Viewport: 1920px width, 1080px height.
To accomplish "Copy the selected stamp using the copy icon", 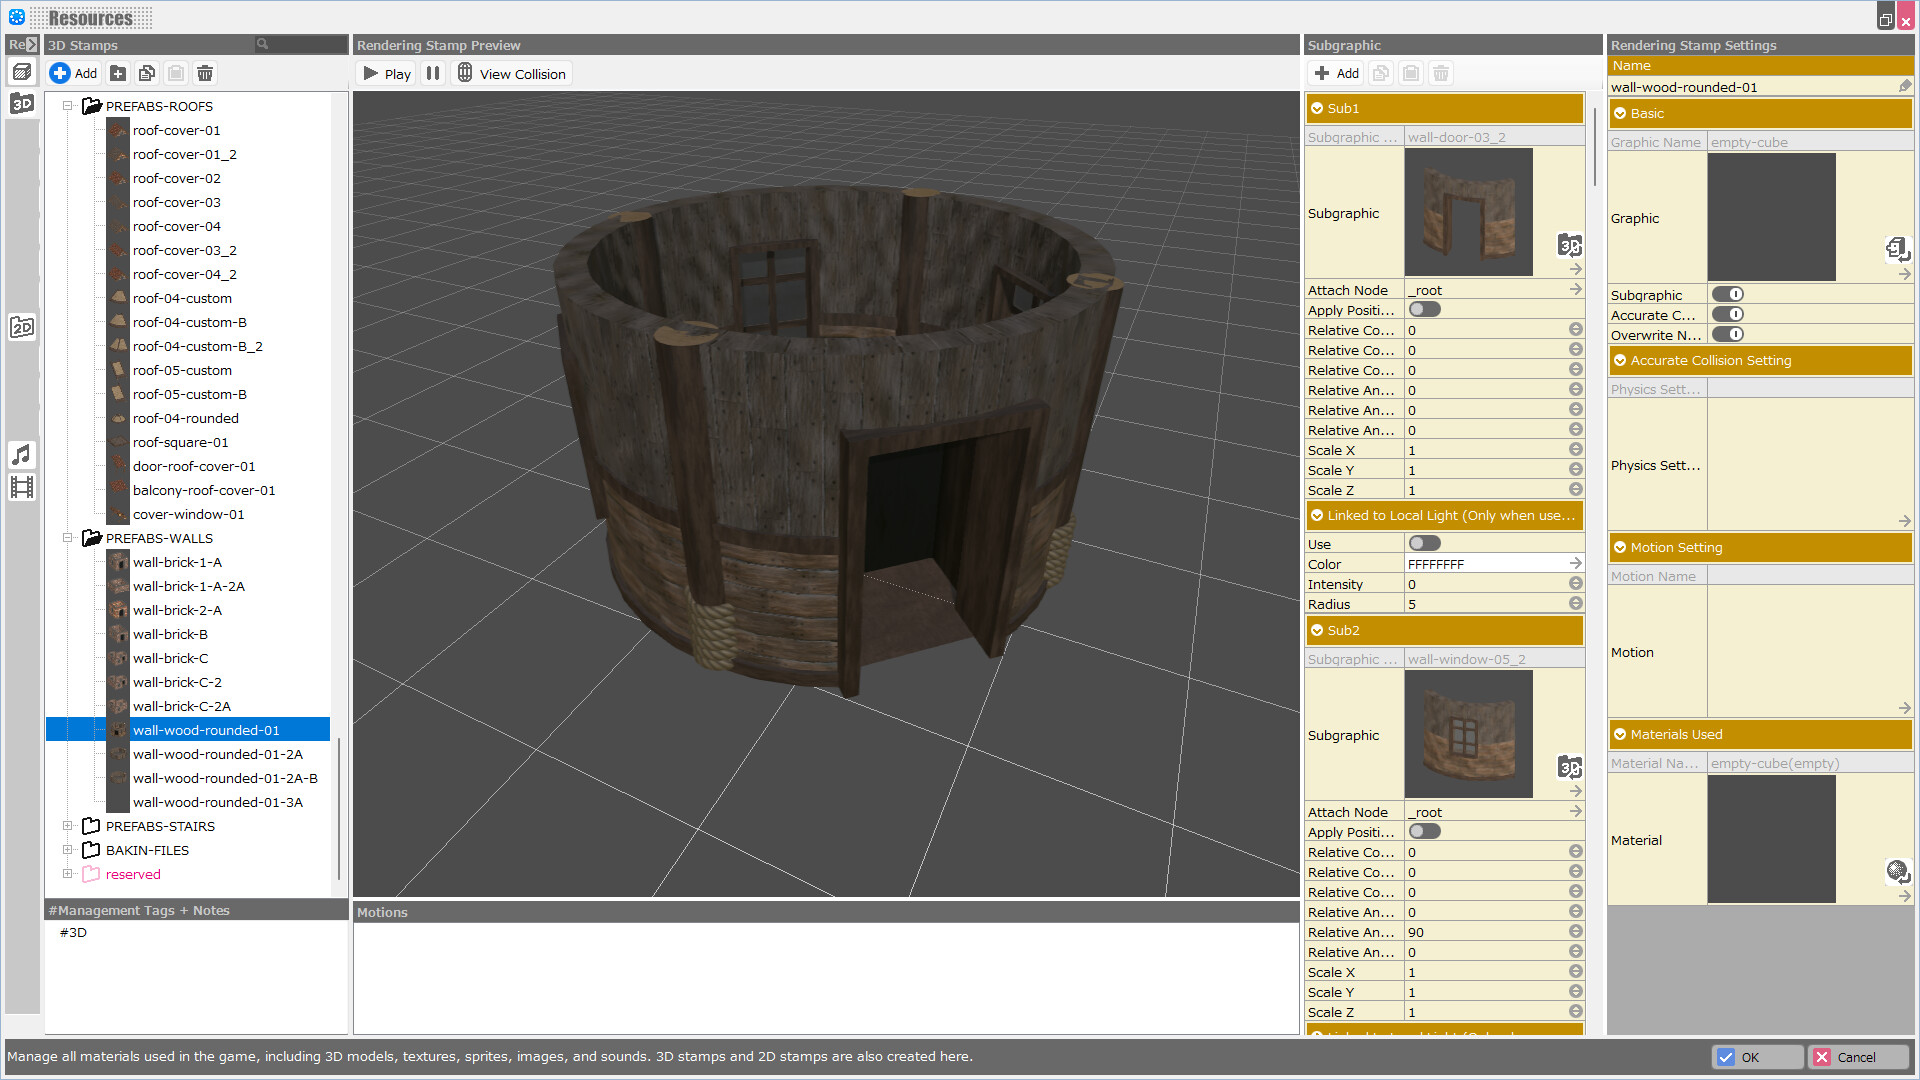I will click(146, 72).
